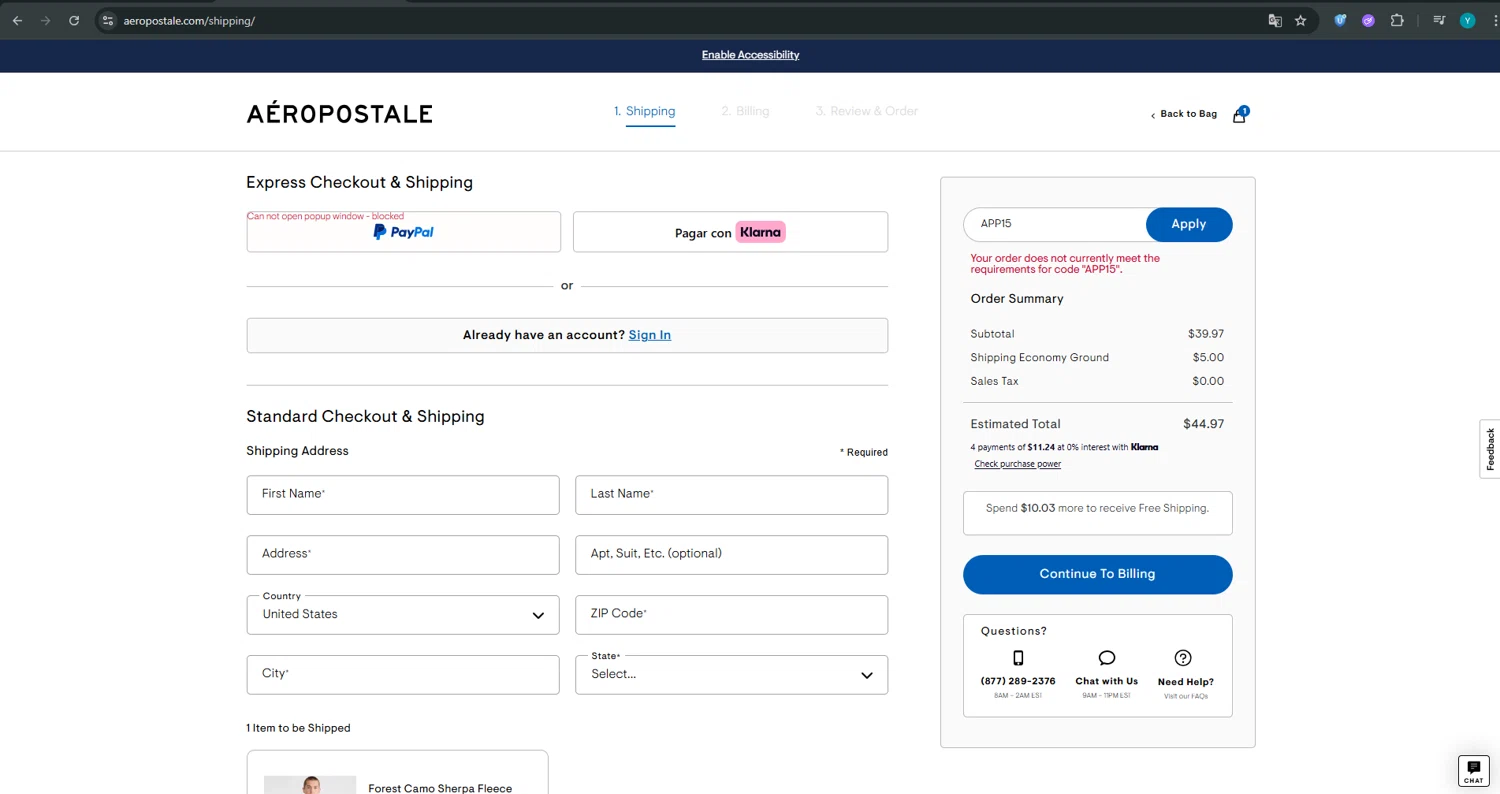Pay with PayPal express button
This screenshot has width=1500, height=794.
404,232
